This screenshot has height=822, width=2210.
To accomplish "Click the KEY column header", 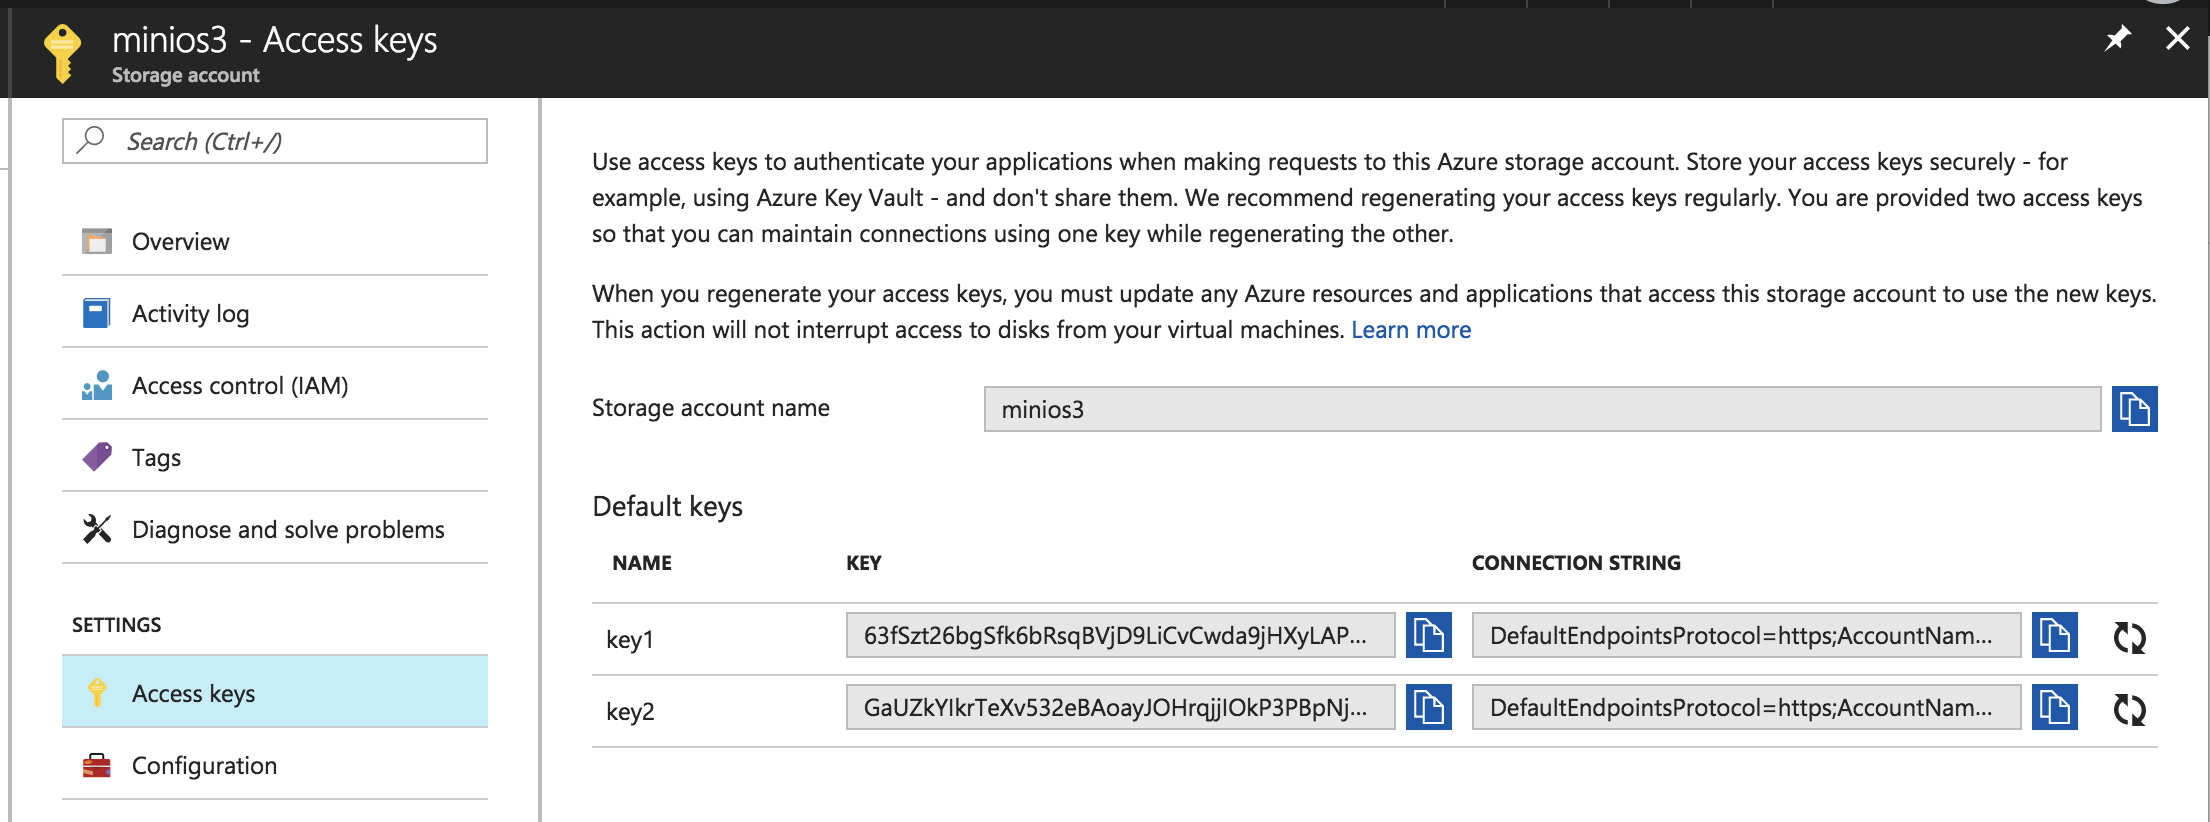I will [x=864, y=563].
